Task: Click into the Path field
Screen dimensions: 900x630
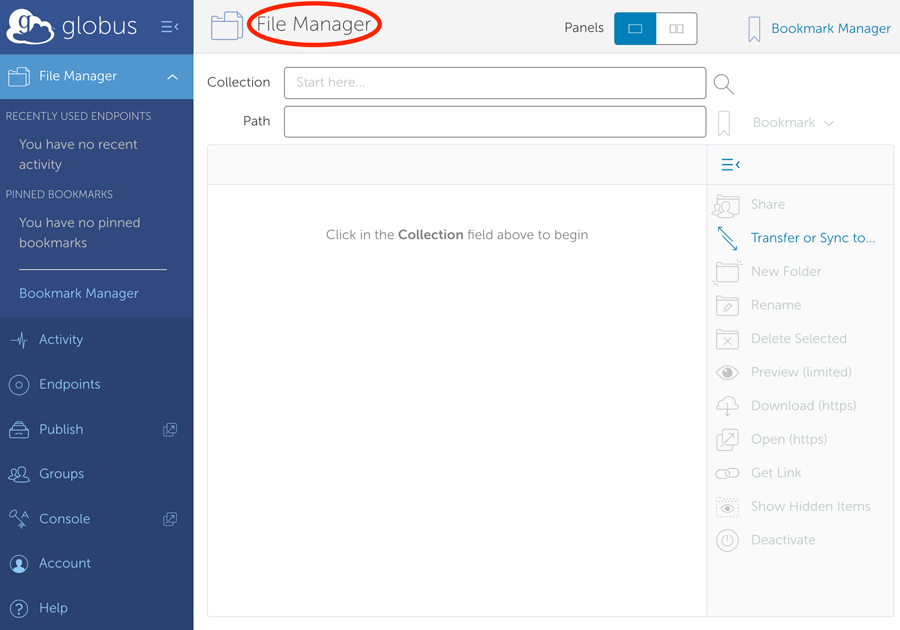Action: (x=495, y=122)
